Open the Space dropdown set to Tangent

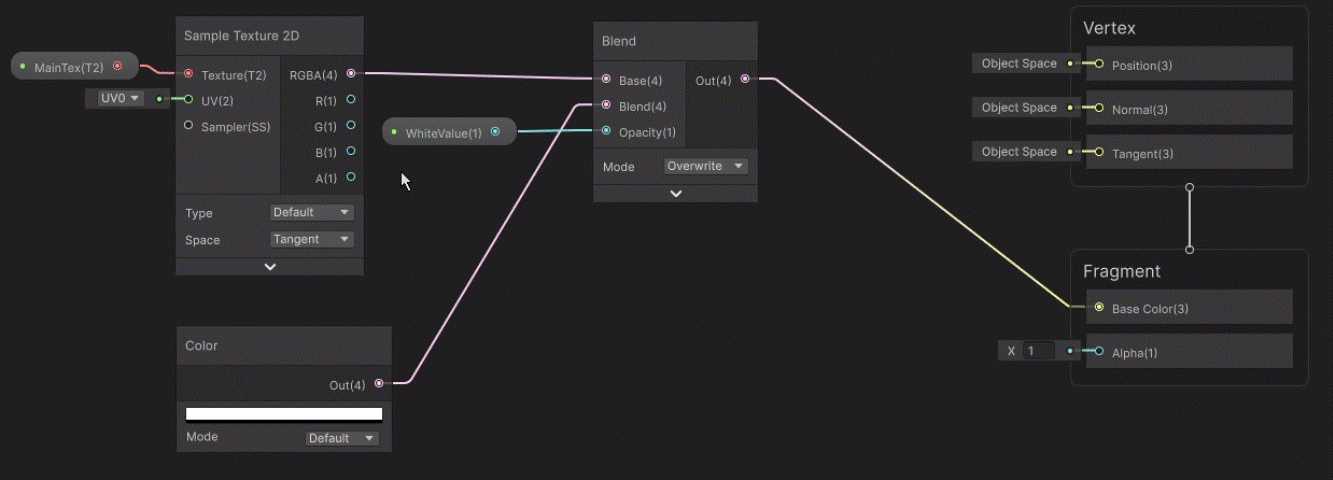click(312, 239)
